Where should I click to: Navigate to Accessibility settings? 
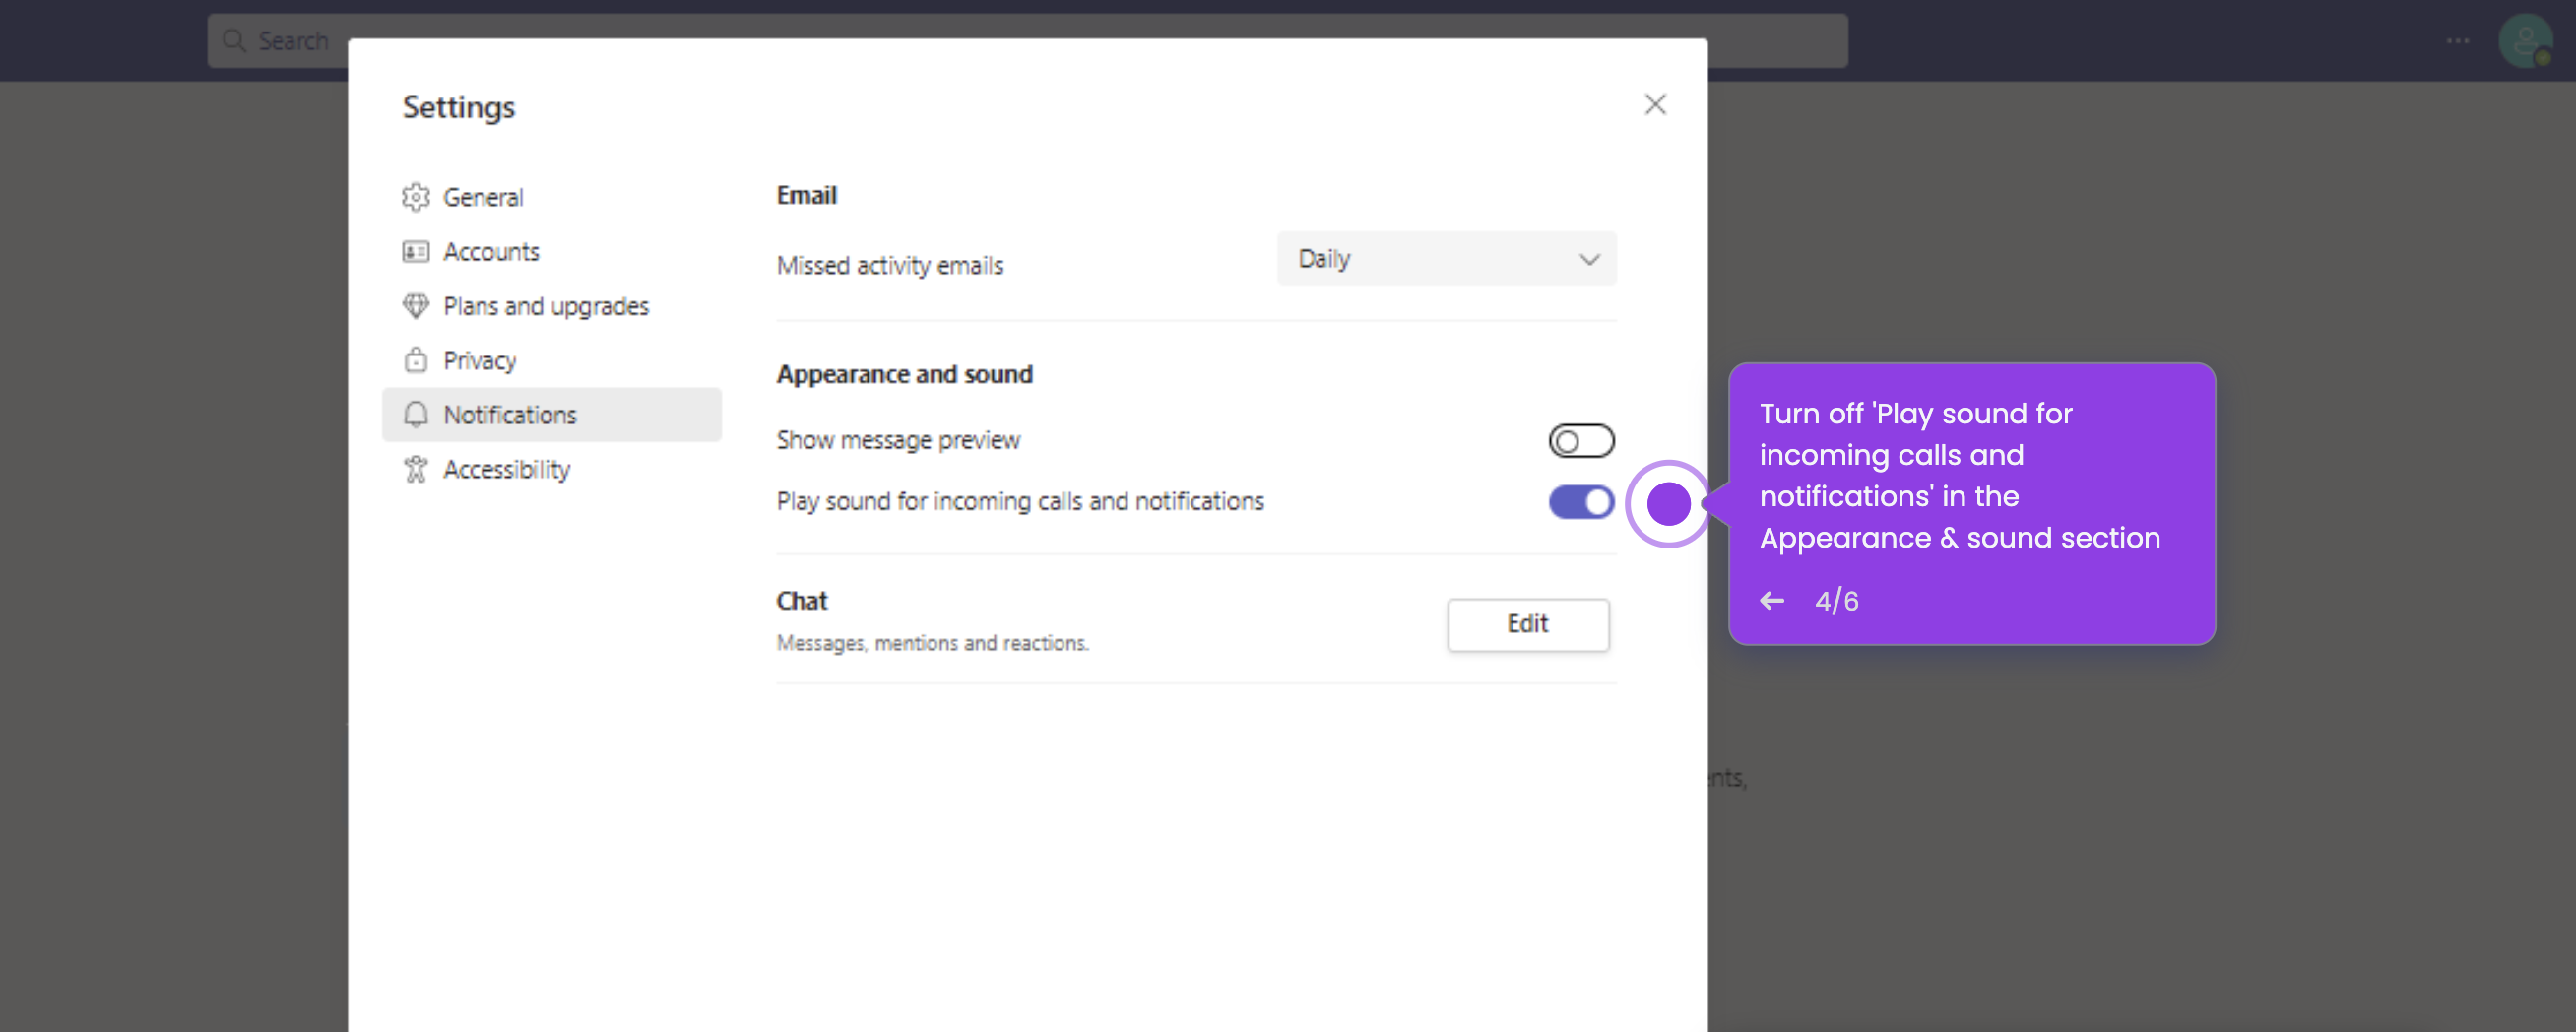[507, 469]
